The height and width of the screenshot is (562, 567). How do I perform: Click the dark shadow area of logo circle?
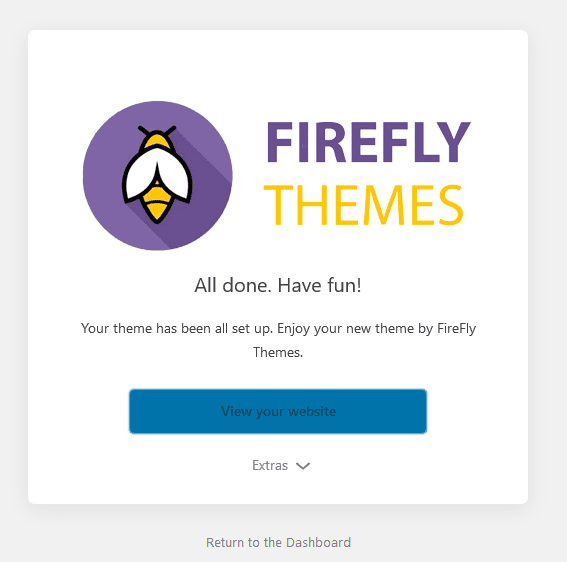202,203
